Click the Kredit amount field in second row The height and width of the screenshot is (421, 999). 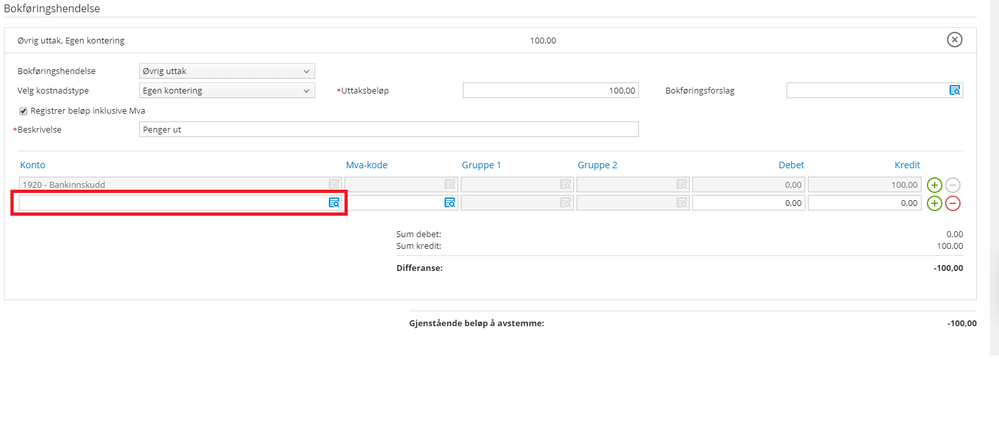[x=865, y=203]
